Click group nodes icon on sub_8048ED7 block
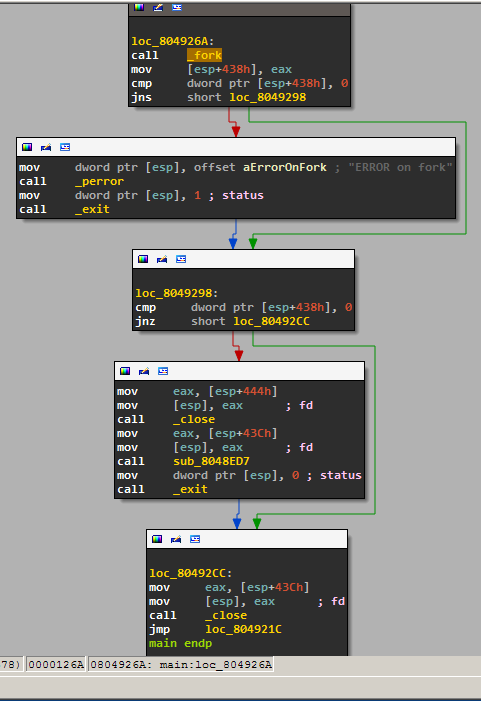This screenshot has width=481, height=701. [x=163, y=371]
